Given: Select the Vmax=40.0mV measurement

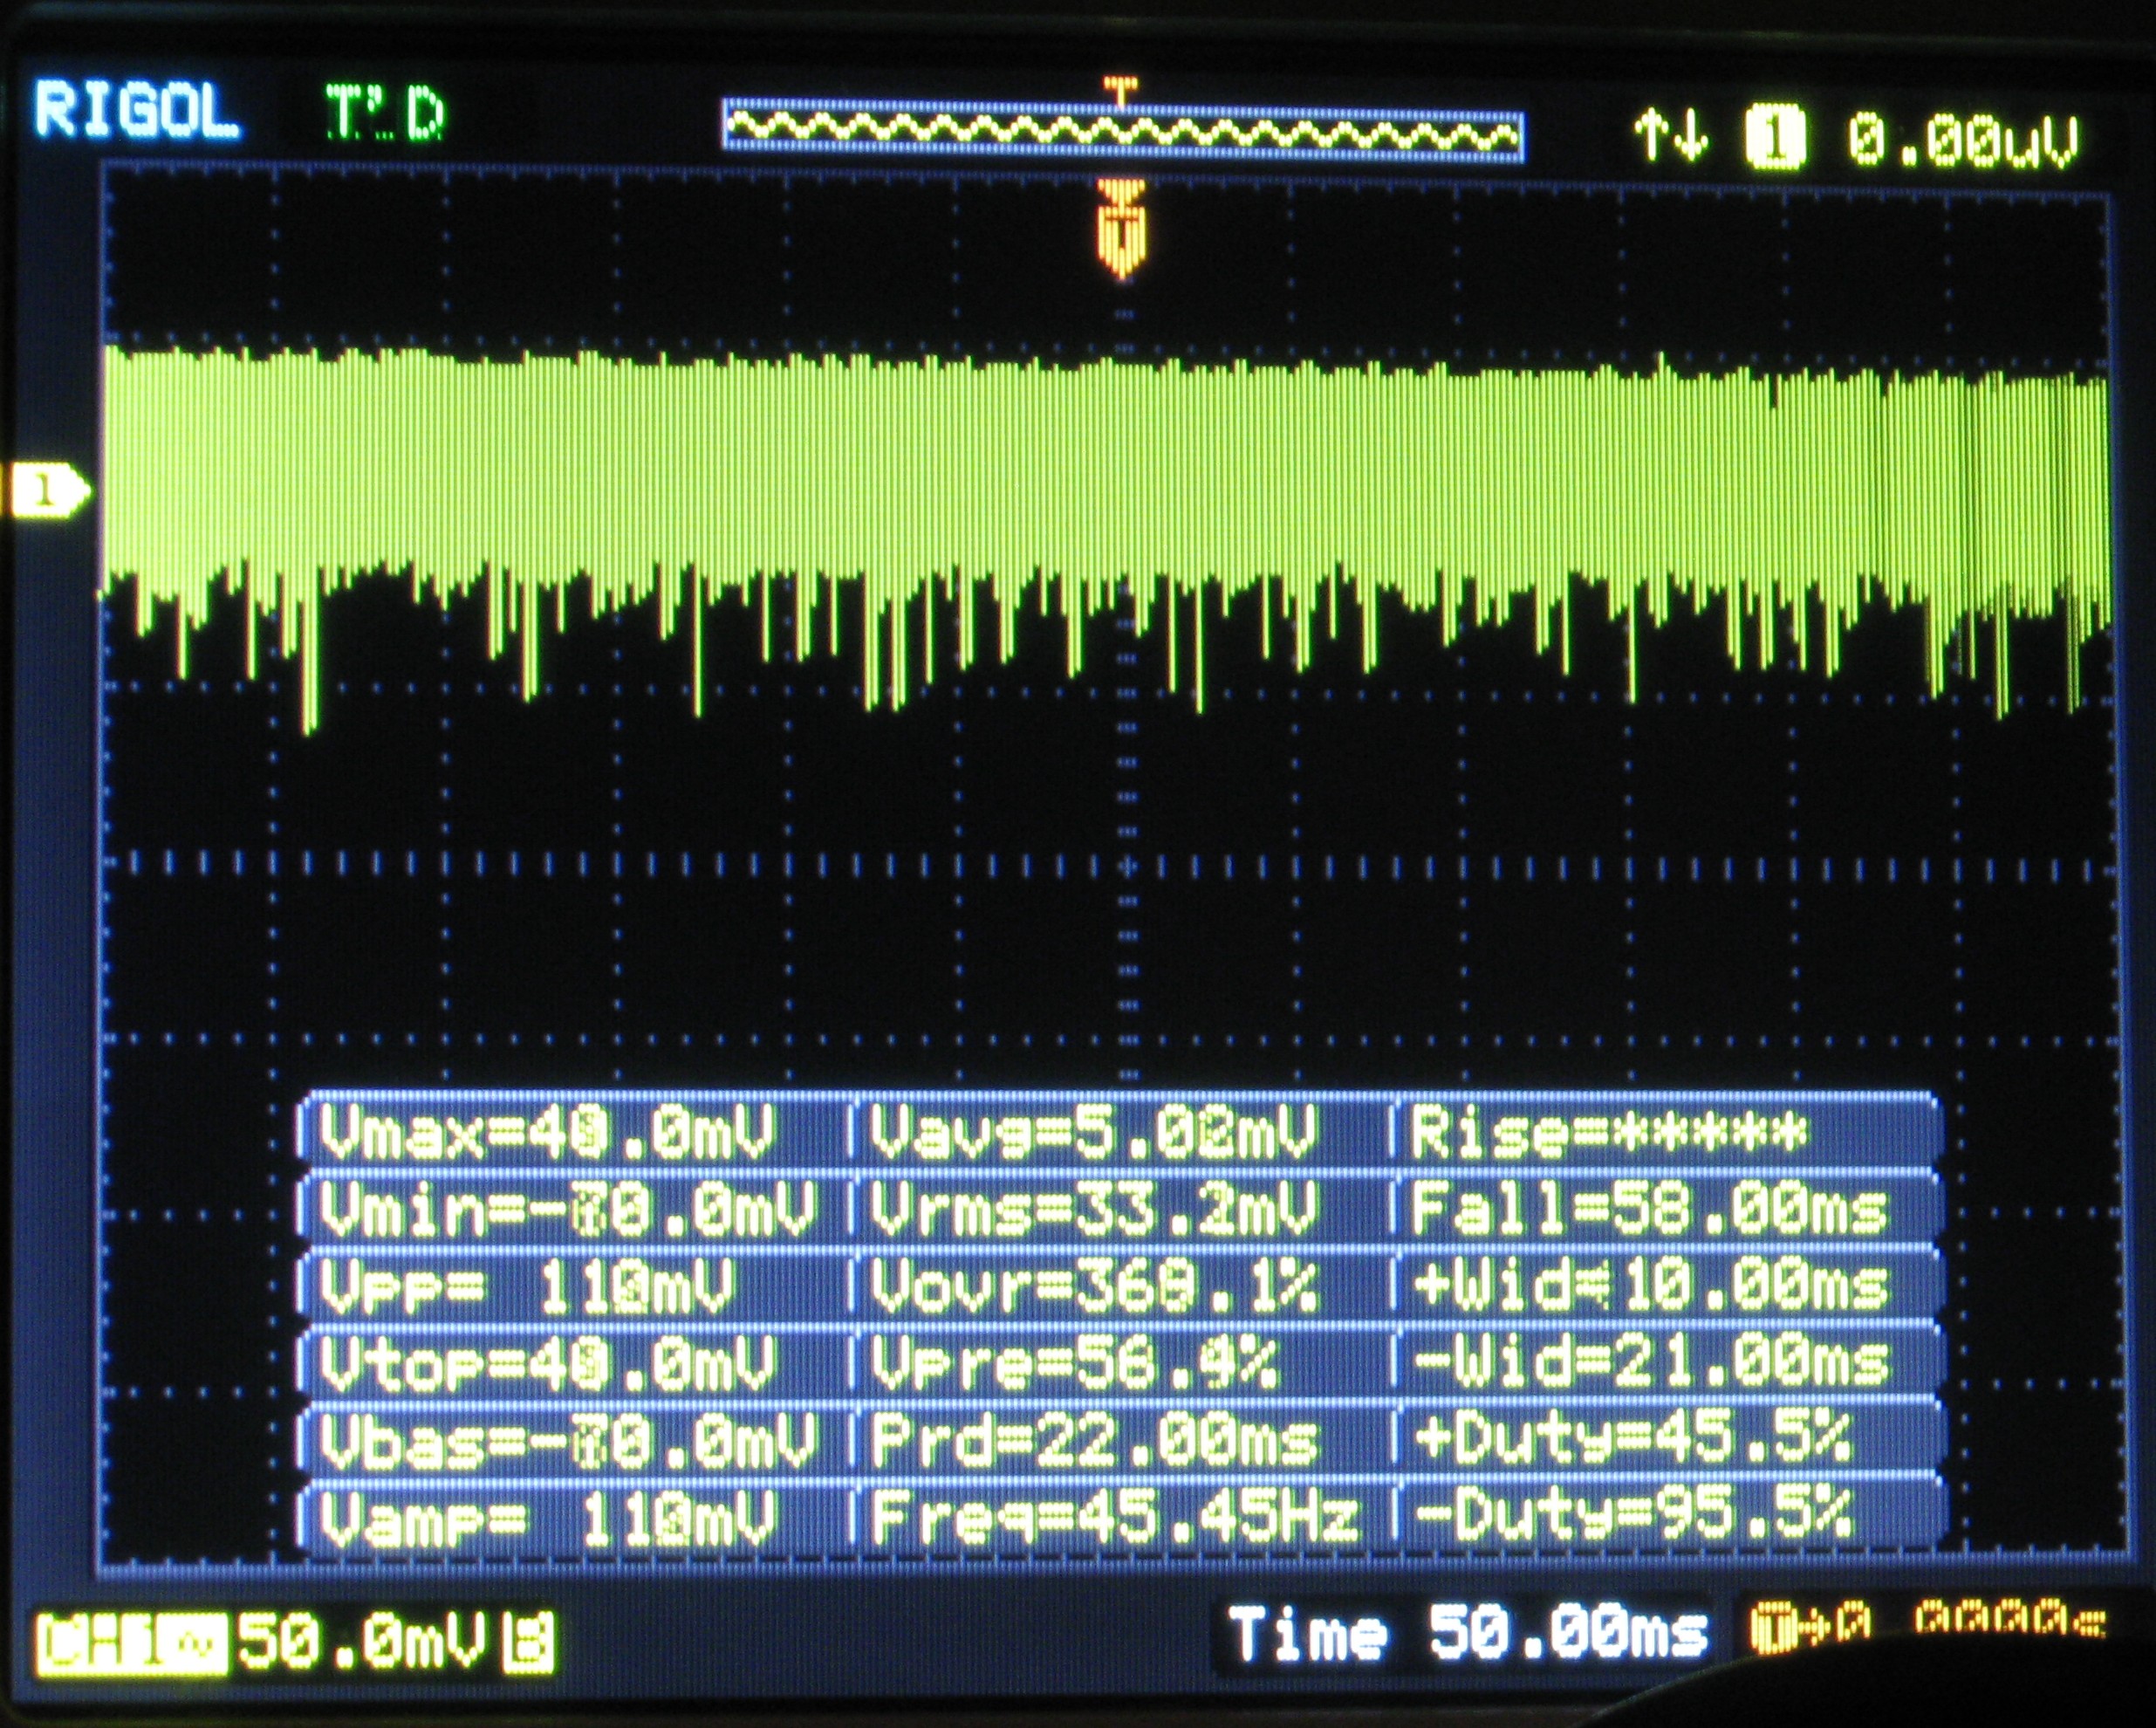Looking at the screenshot, I should pos(546,1134).
